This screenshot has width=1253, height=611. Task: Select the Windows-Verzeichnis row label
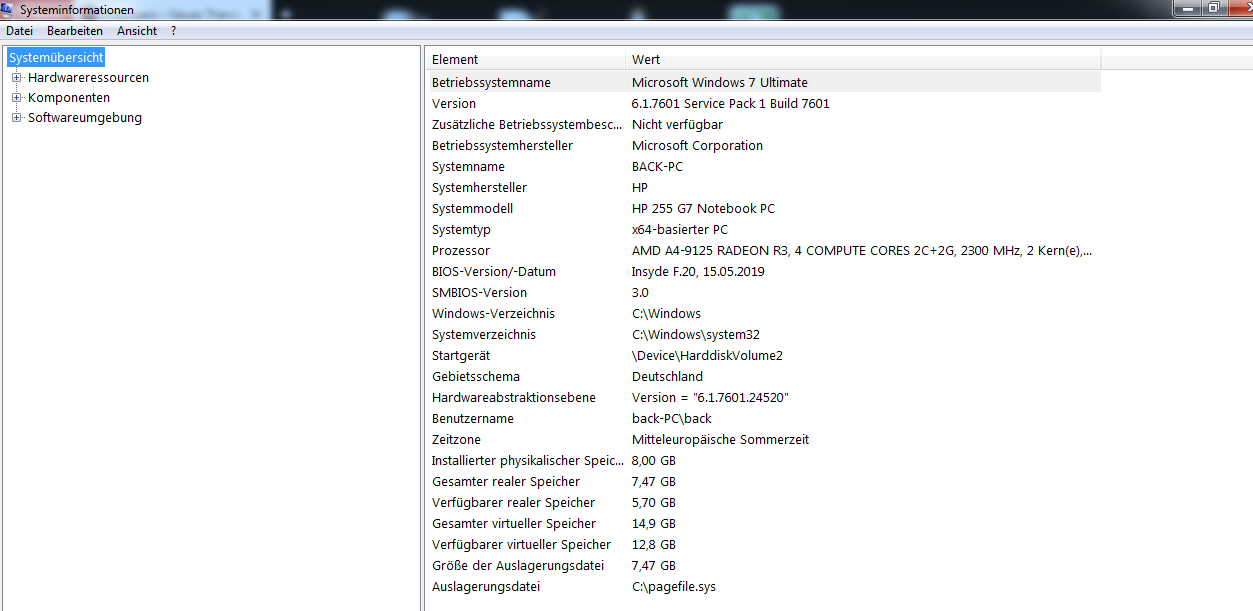coord(493,313)
